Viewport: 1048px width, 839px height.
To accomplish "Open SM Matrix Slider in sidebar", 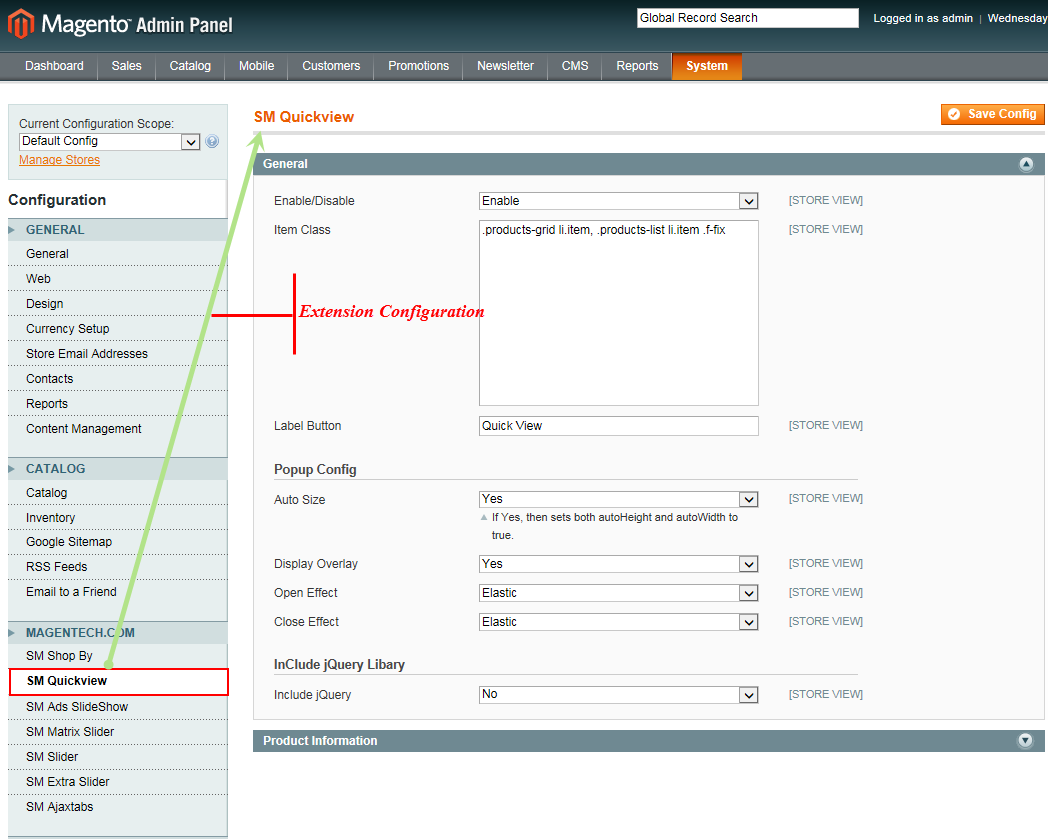I will pyautogui.click(x=118, y=732).
